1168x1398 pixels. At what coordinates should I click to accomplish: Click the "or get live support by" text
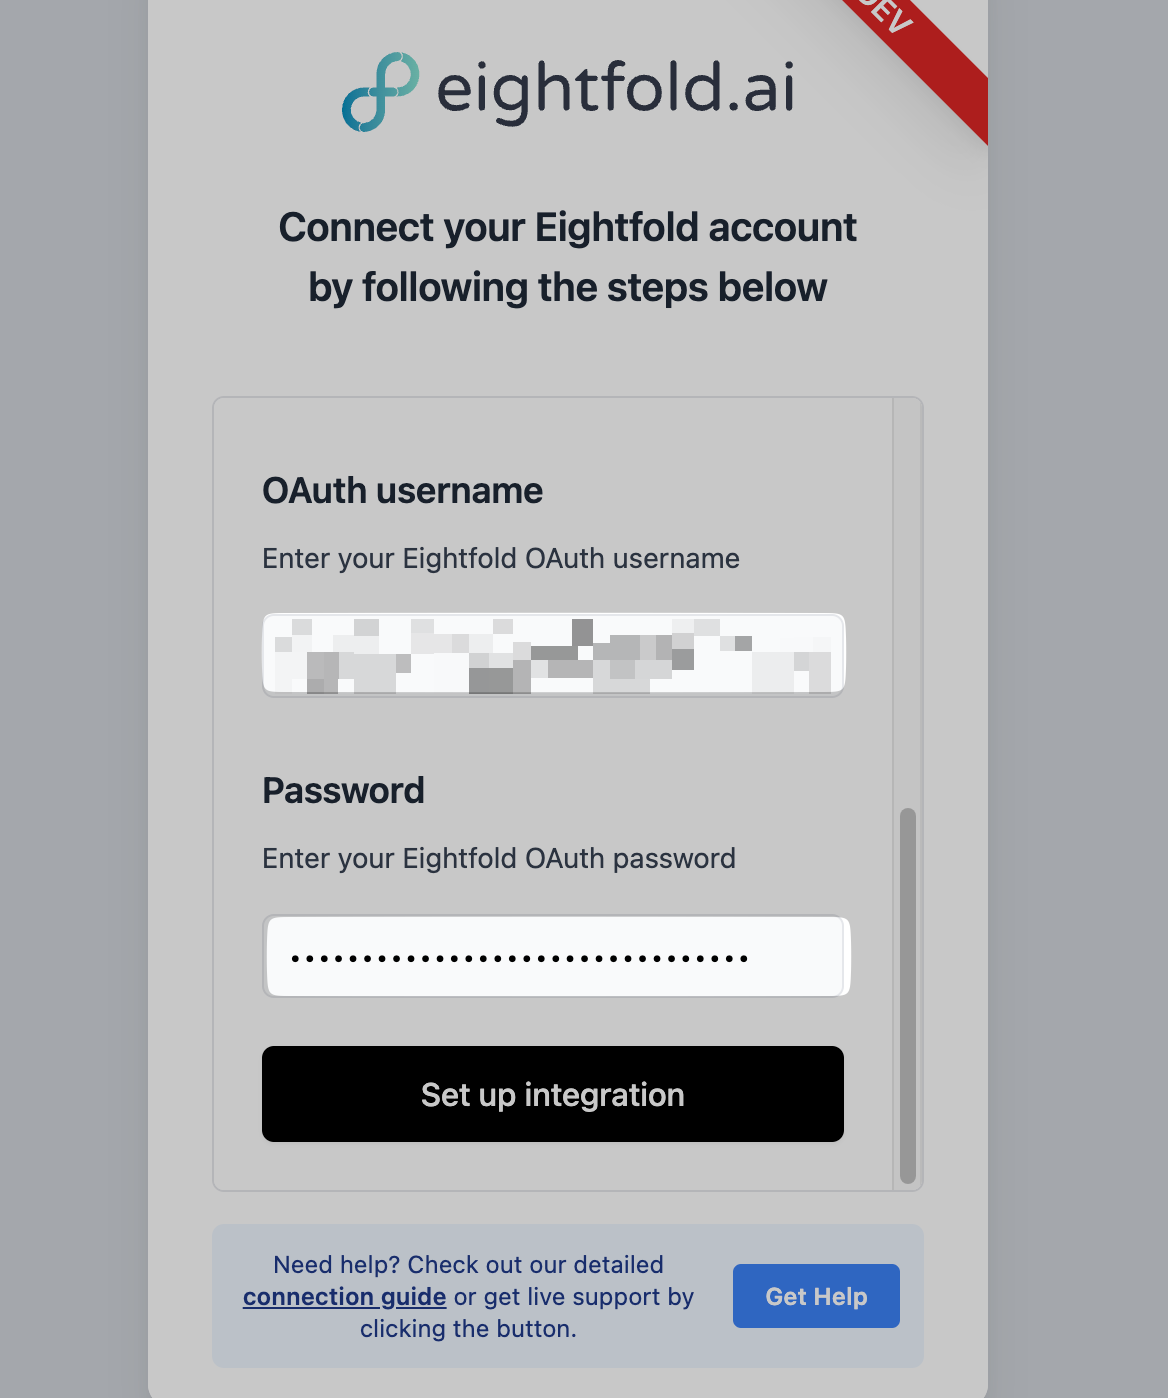(x=574, y=1297)
